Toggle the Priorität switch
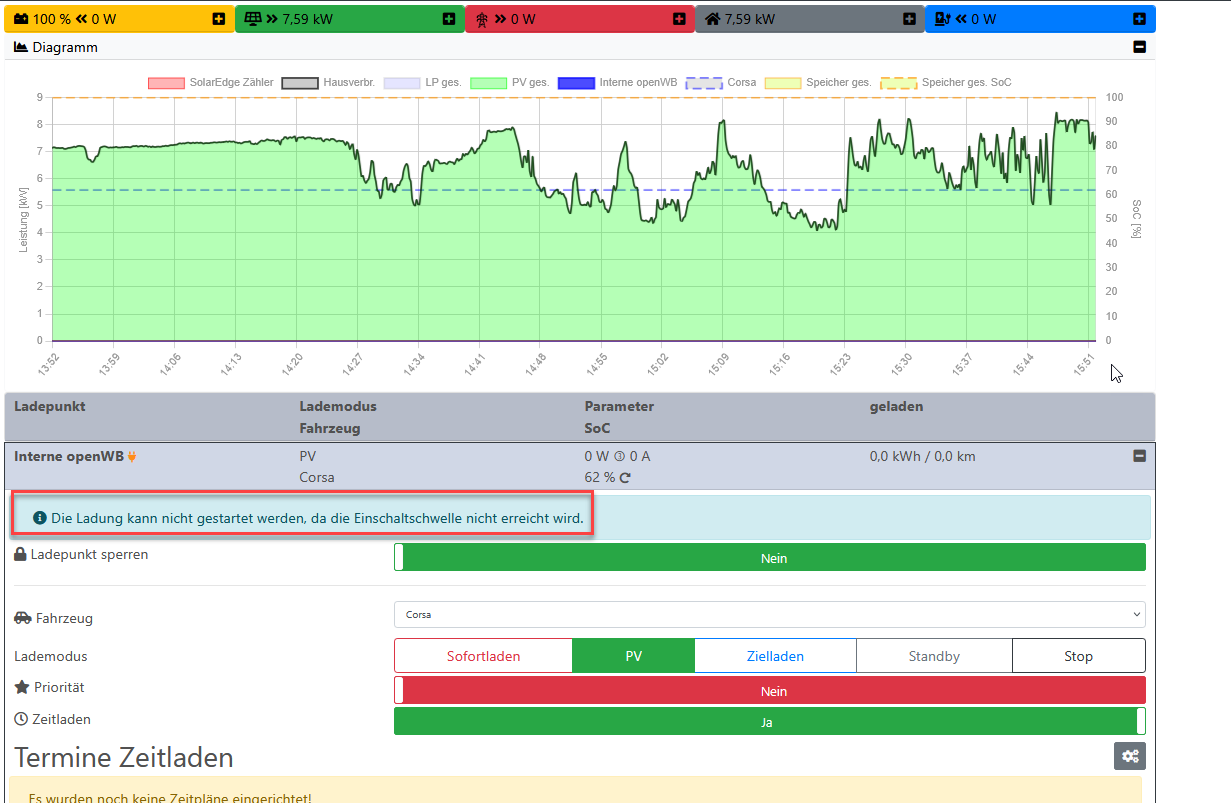The image size is (1231, 803). 769,691
